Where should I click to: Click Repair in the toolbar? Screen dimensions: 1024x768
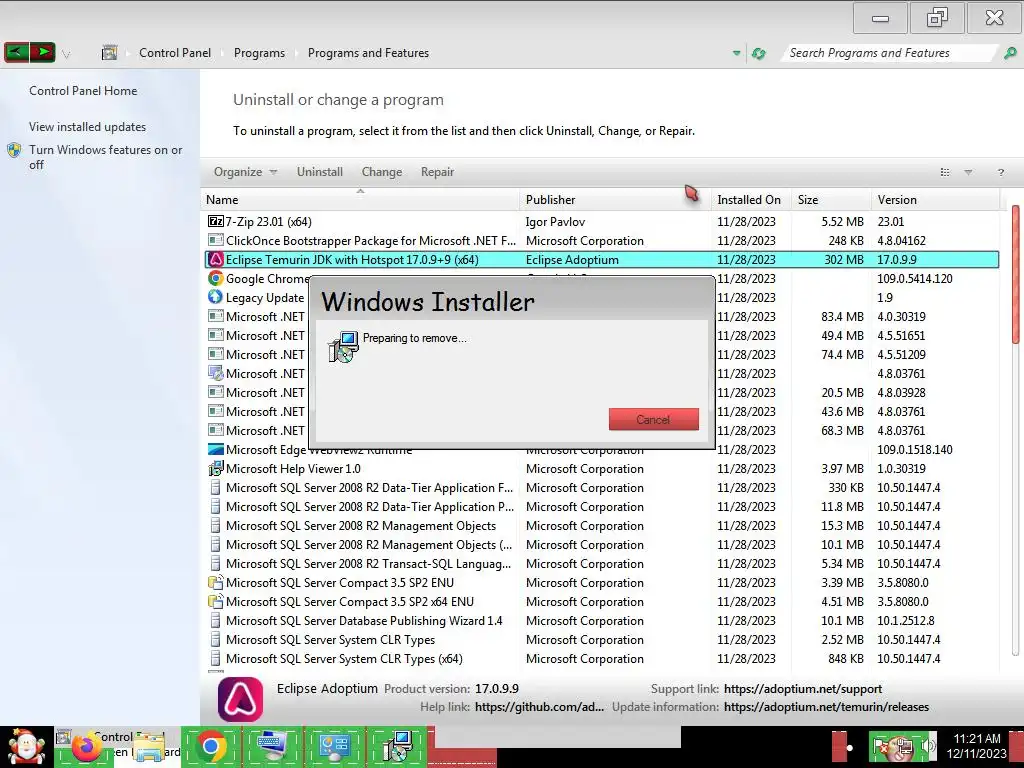(438, 172)
